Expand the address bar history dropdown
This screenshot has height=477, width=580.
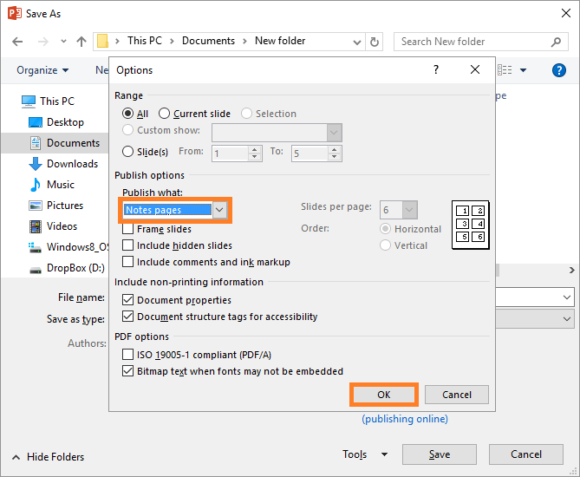tap(357, 42)
